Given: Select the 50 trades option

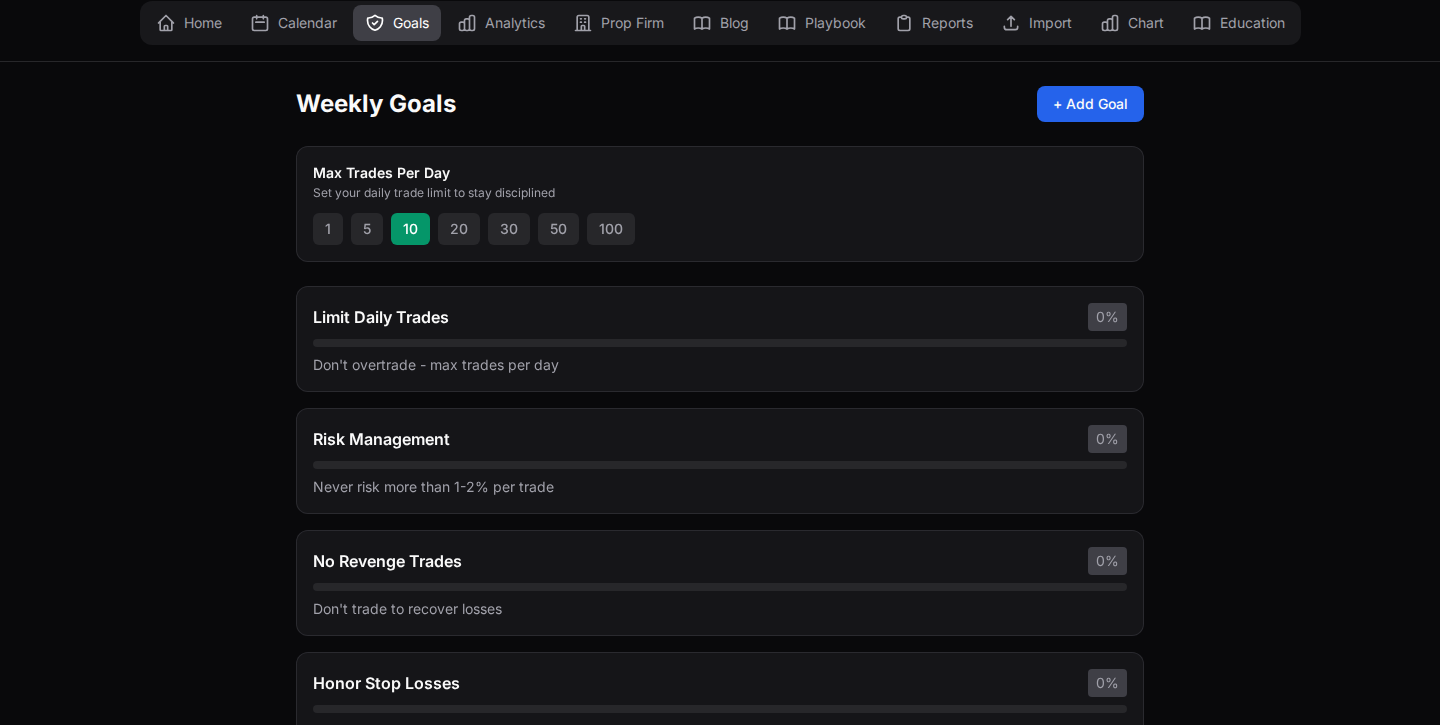Looking at the screenshot, I should tap(558, 229).
